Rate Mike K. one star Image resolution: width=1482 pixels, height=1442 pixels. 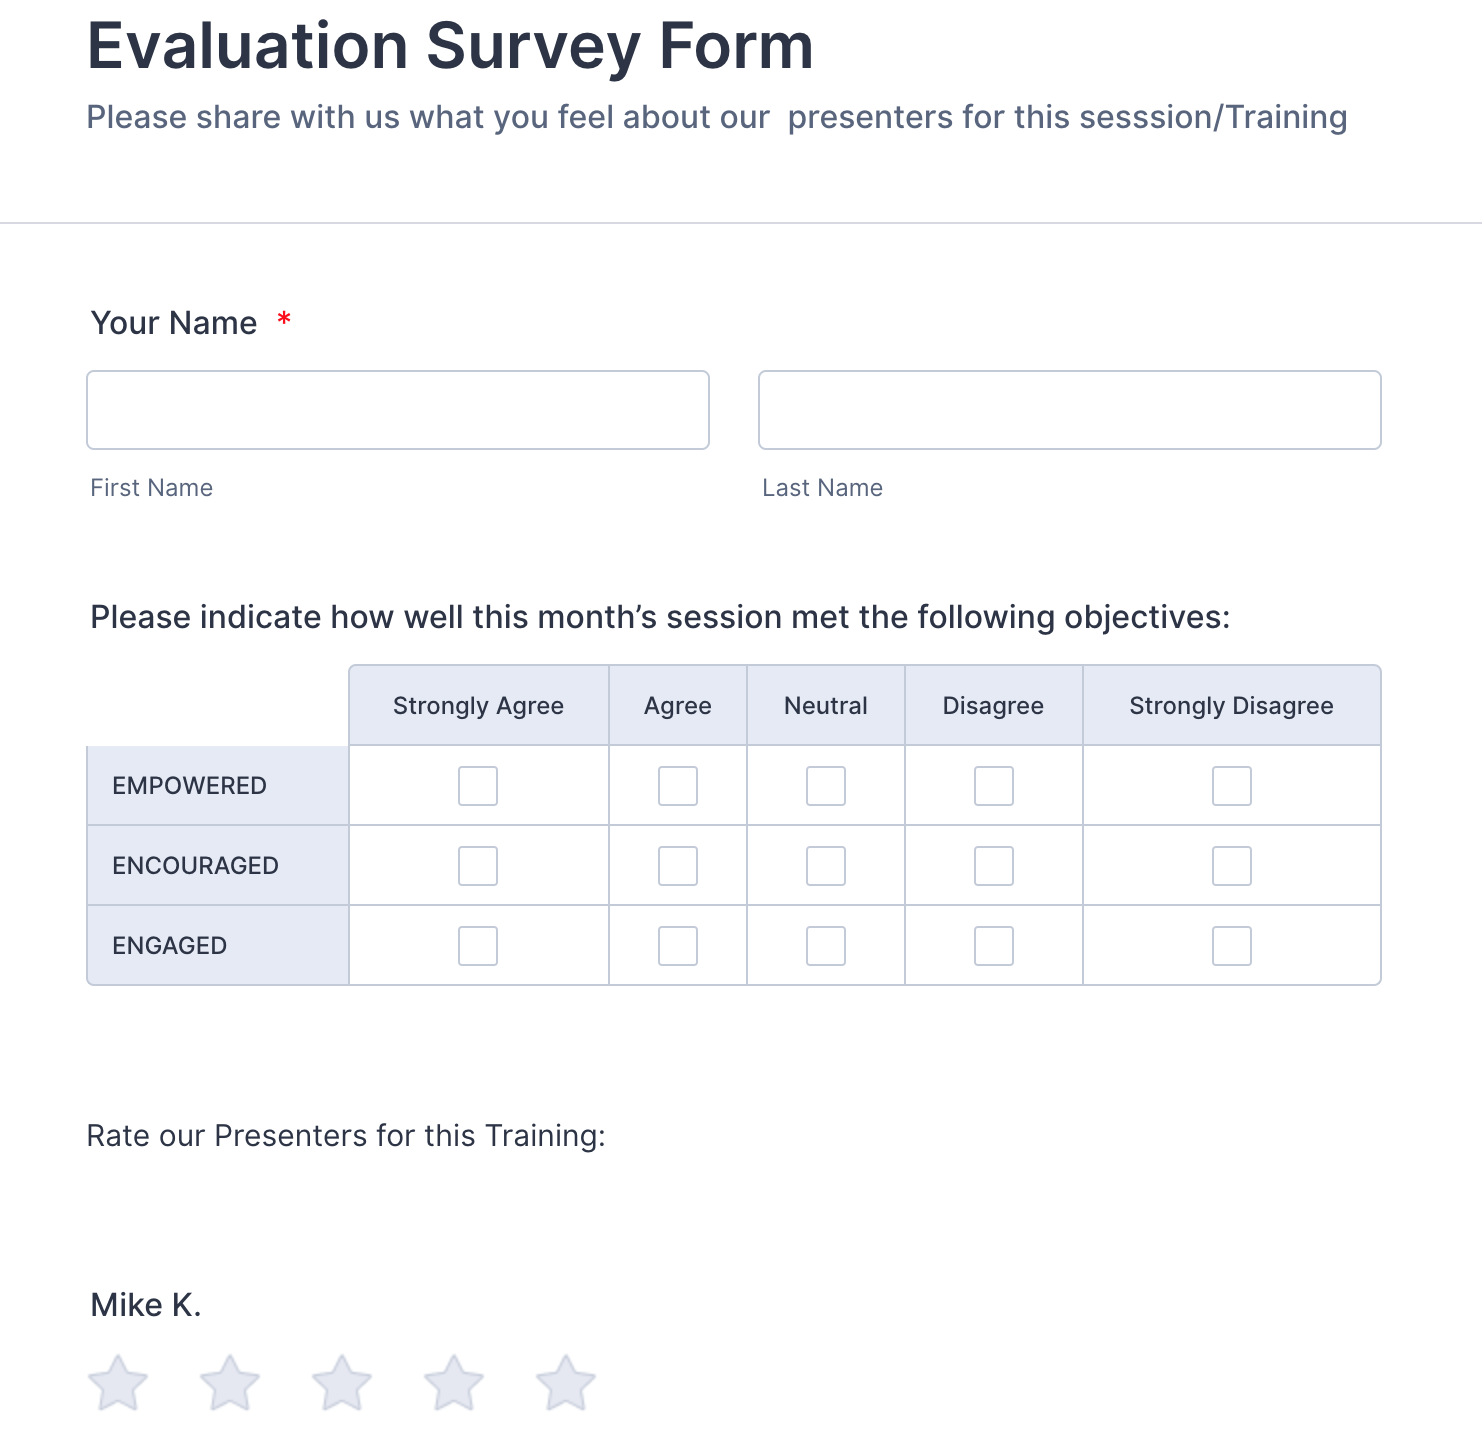(x=118, y=1383)
